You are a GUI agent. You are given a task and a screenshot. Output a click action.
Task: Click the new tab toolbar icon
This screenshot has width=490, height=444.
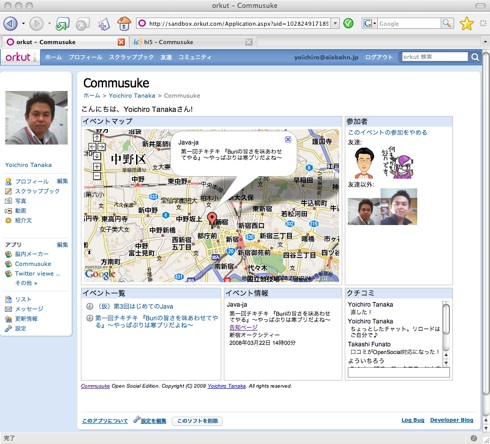[x=104, y=24]
